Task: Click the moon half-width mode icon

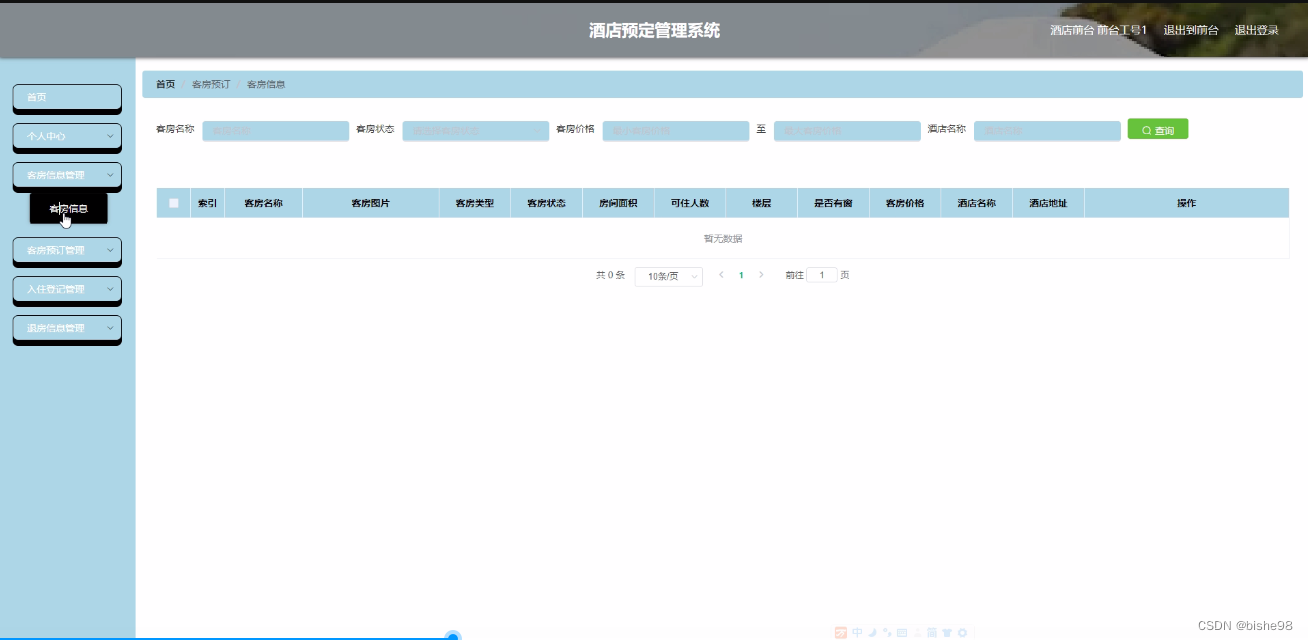Action: tap(873, 632)
